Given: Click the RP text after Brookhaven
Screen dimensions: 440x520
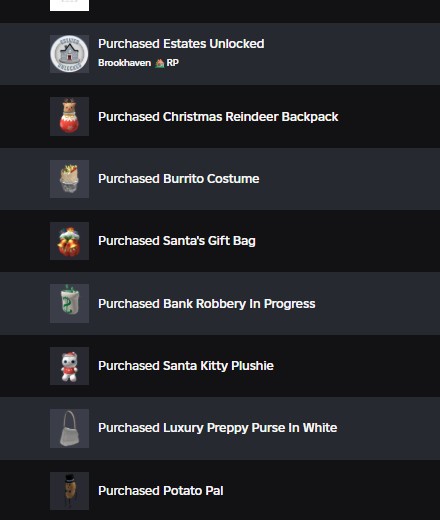Looking at the screenshot, I should coord(173,63).
